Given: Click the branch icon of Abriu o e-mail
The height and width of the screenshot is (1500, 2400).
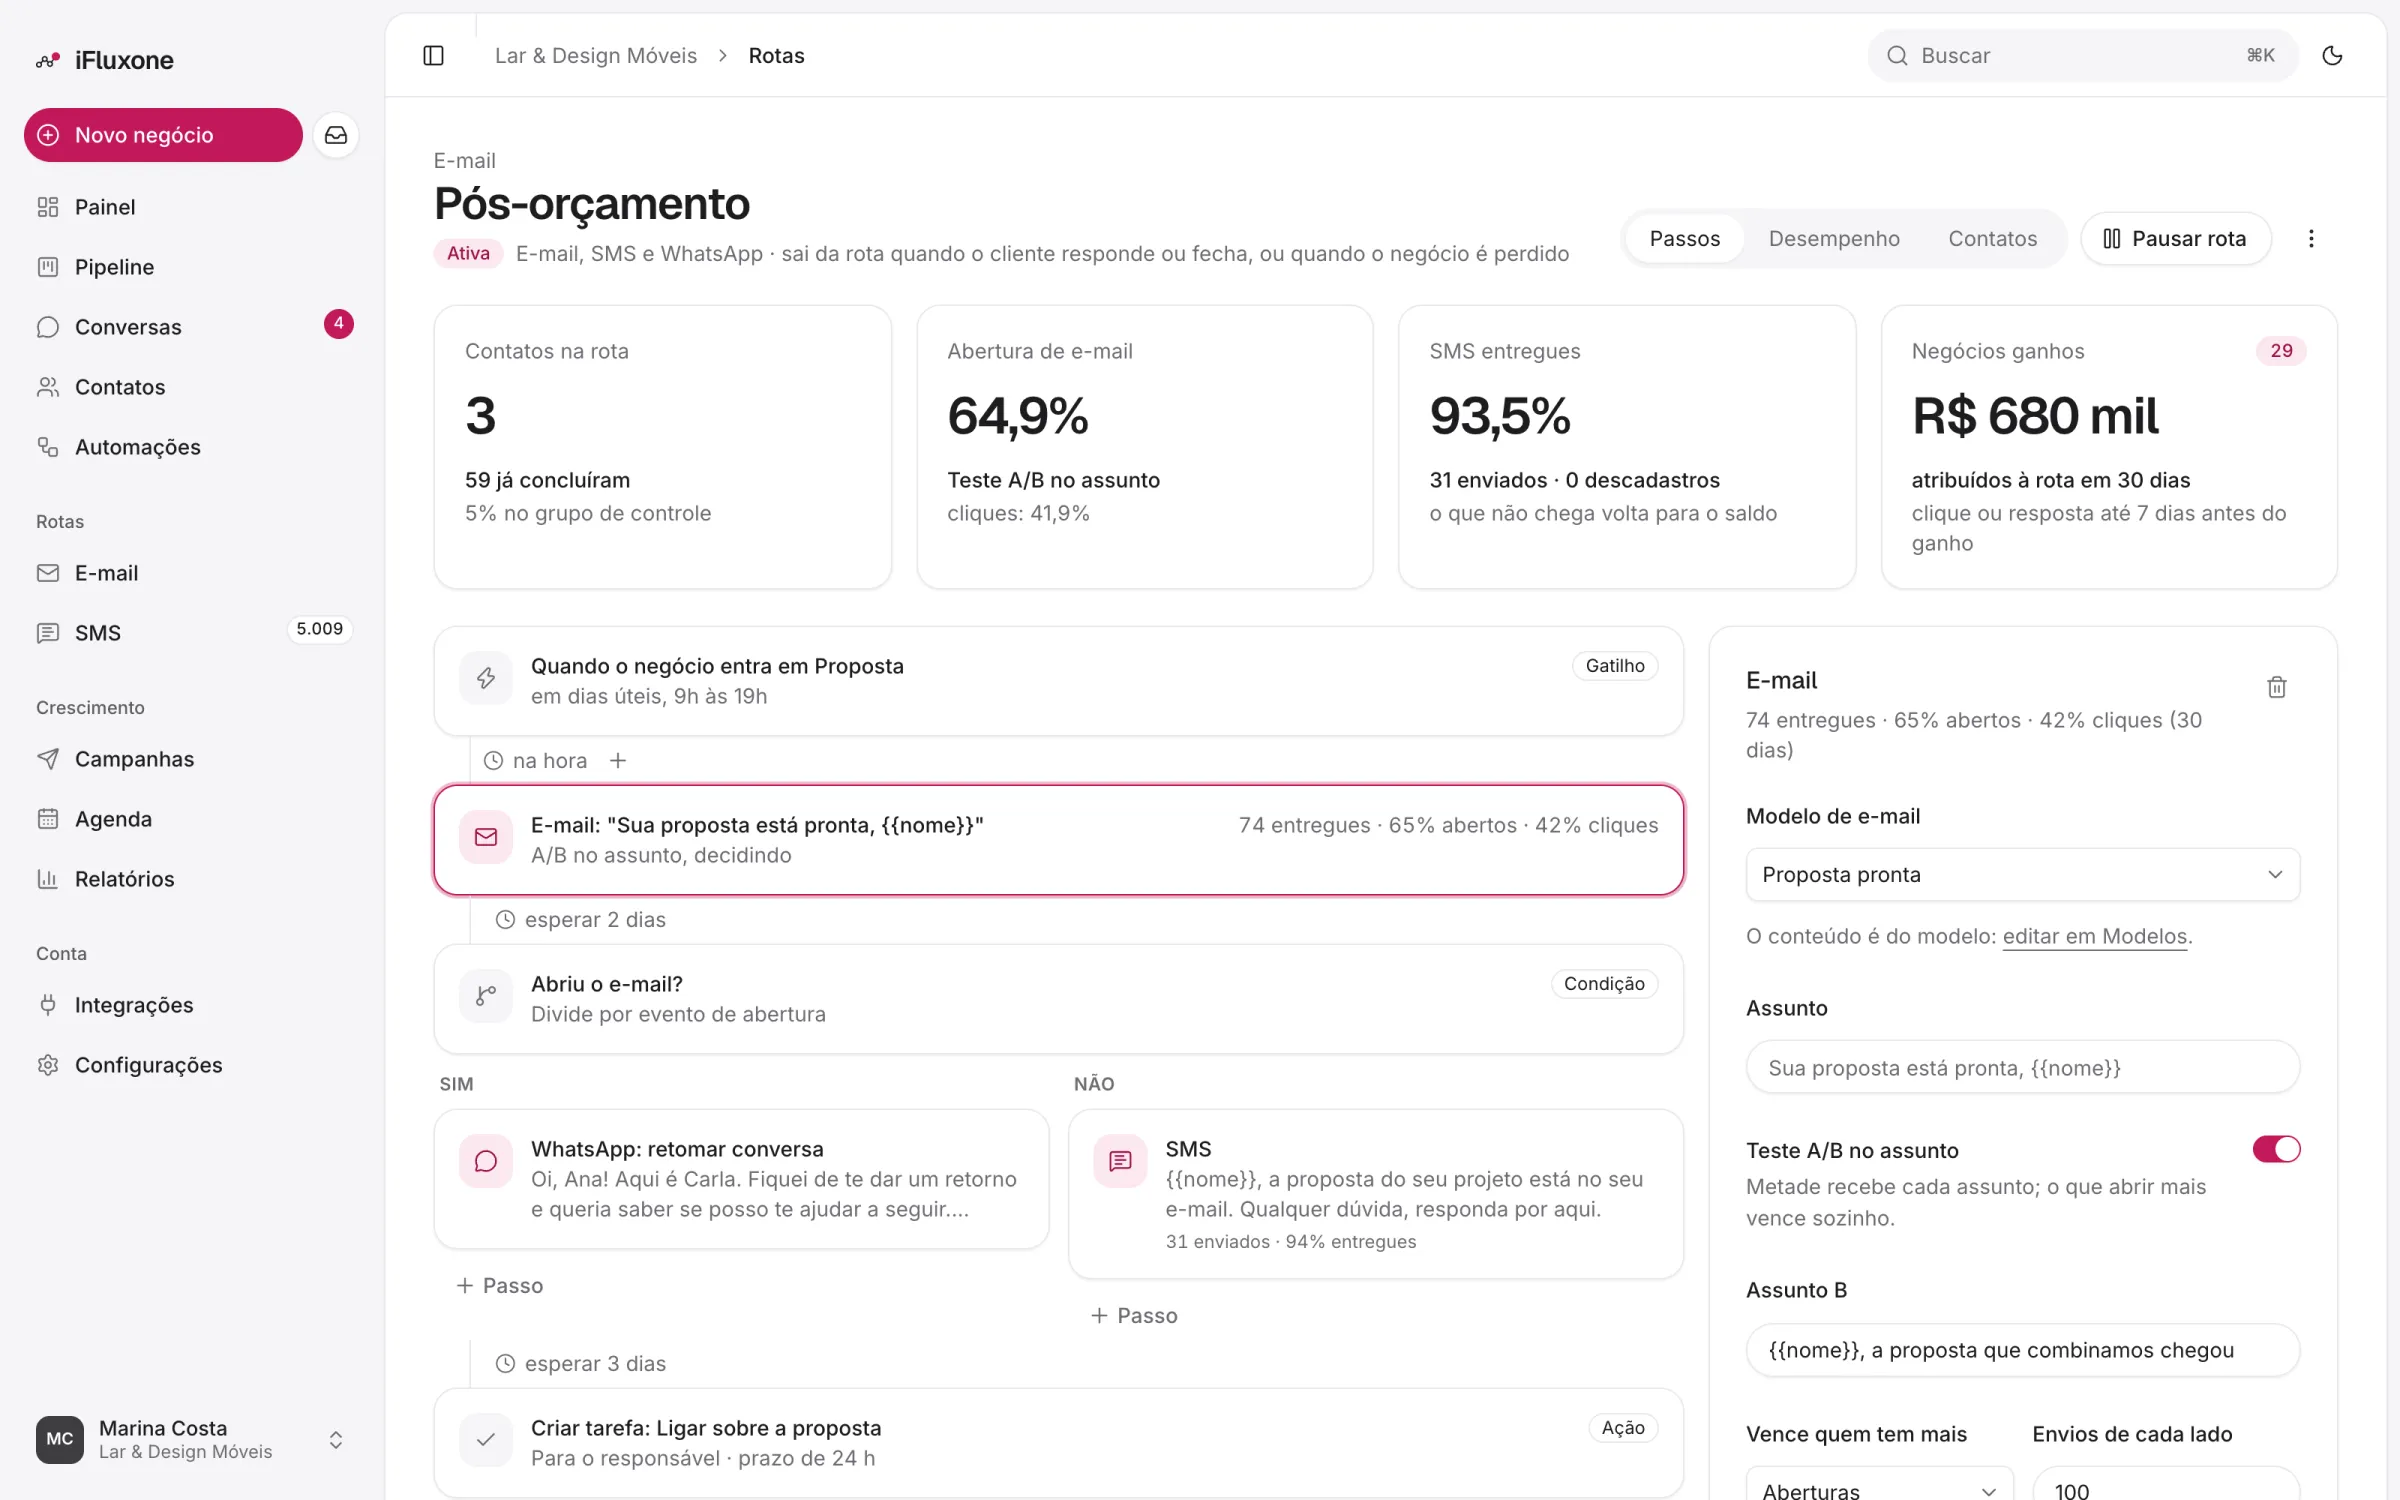Looking at the screenshot, I should click(486, 996).
